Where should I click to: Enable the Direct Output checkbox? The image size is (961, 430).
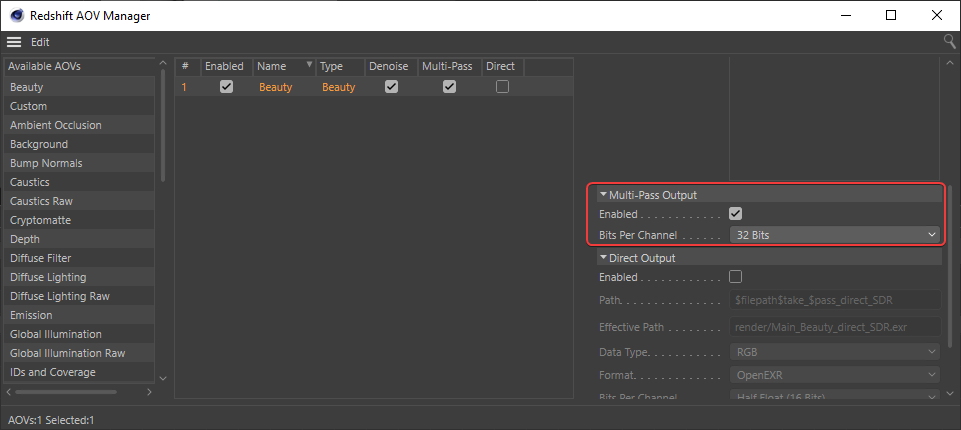[x=735, y=277]
